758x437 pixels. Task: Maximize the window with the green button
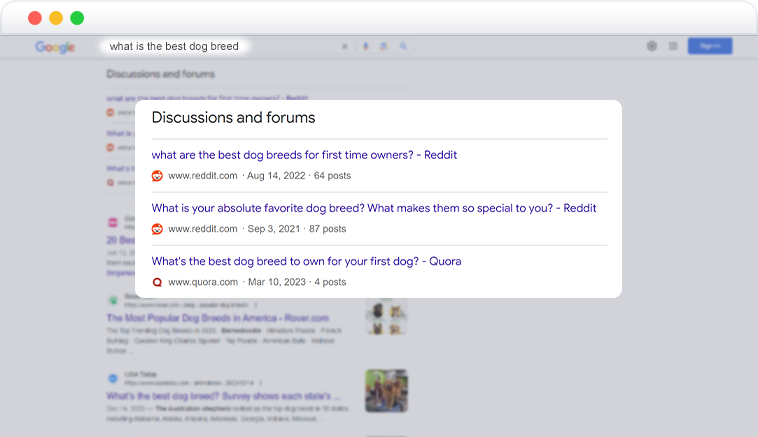pos(77,18)
